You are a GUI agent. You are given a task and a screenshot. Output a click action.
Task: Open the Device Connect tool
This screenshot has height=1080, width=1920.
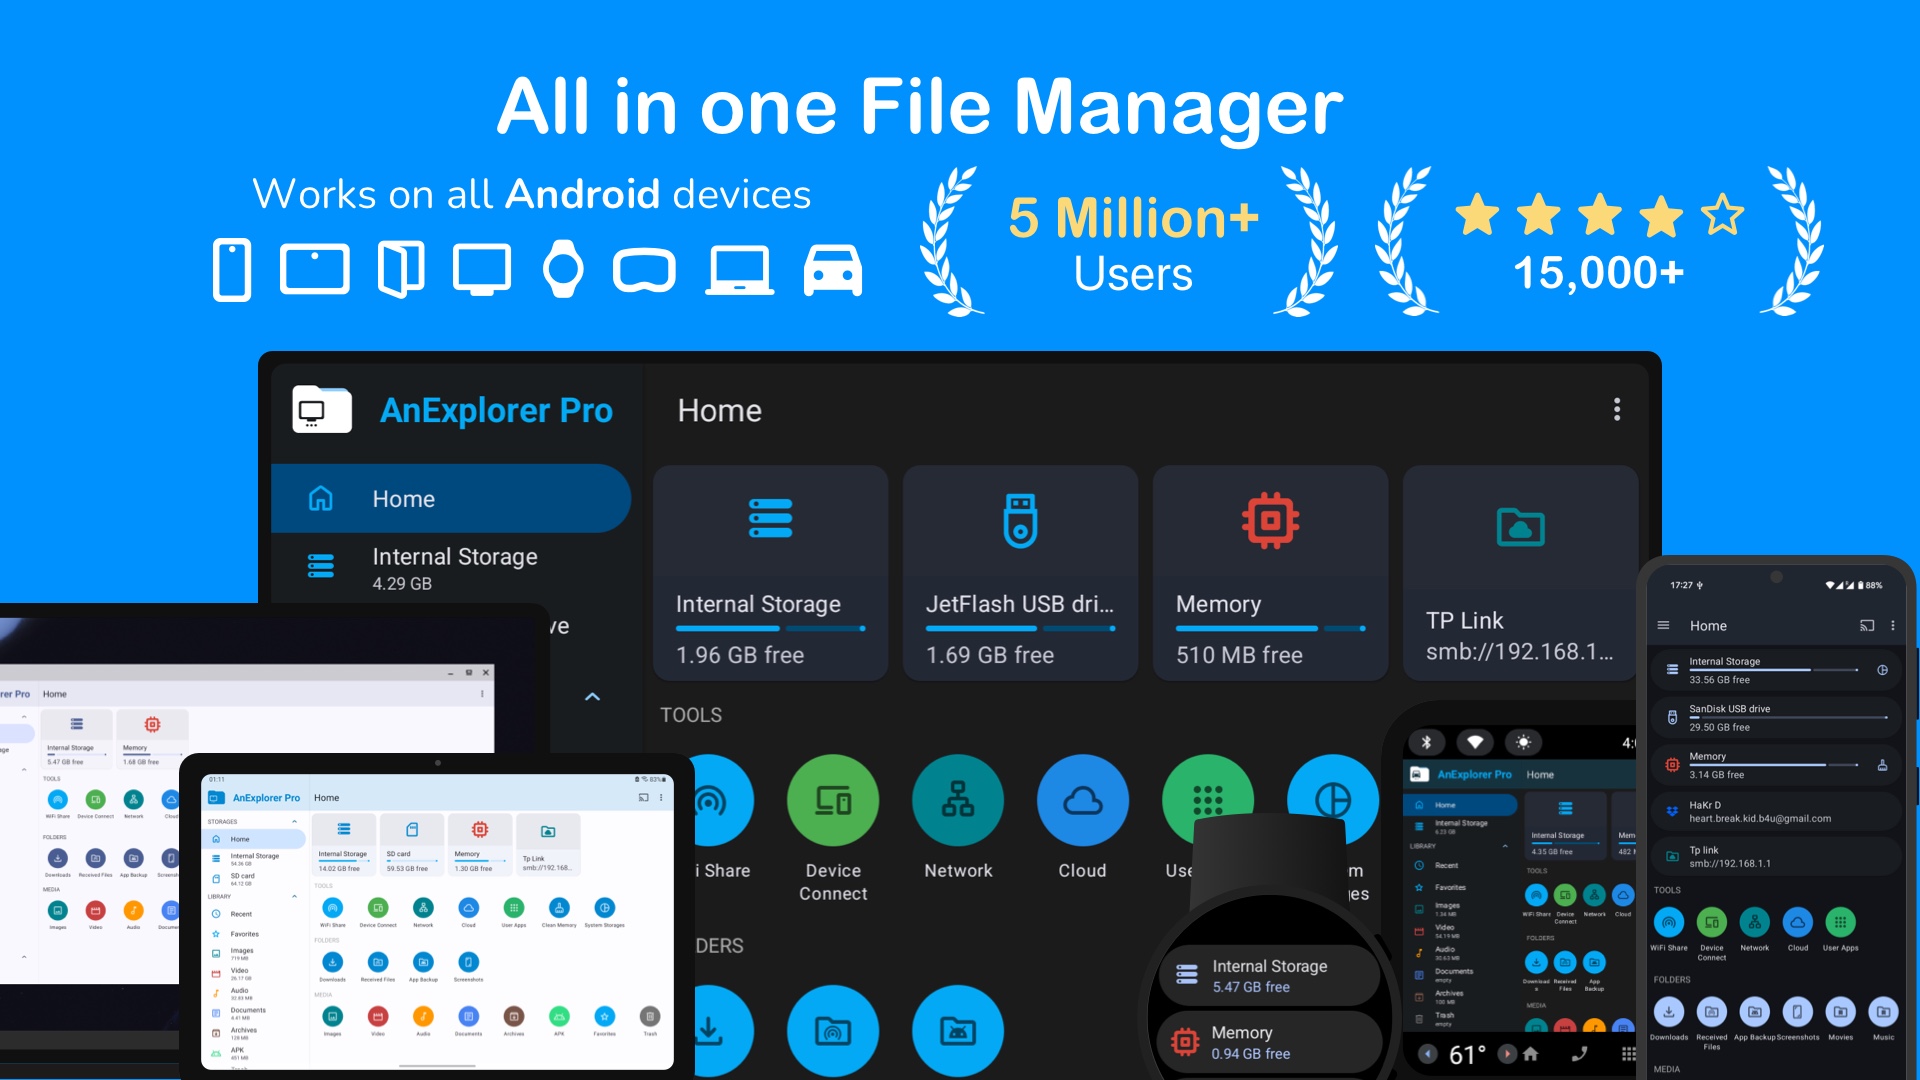(x=833, y=800)
